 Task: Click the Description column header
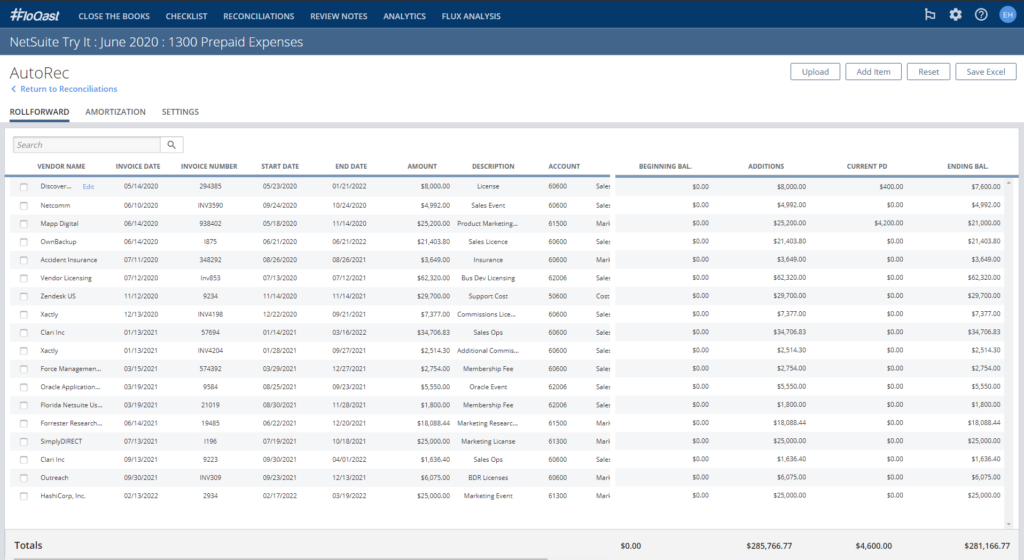[x=493, y=166]
